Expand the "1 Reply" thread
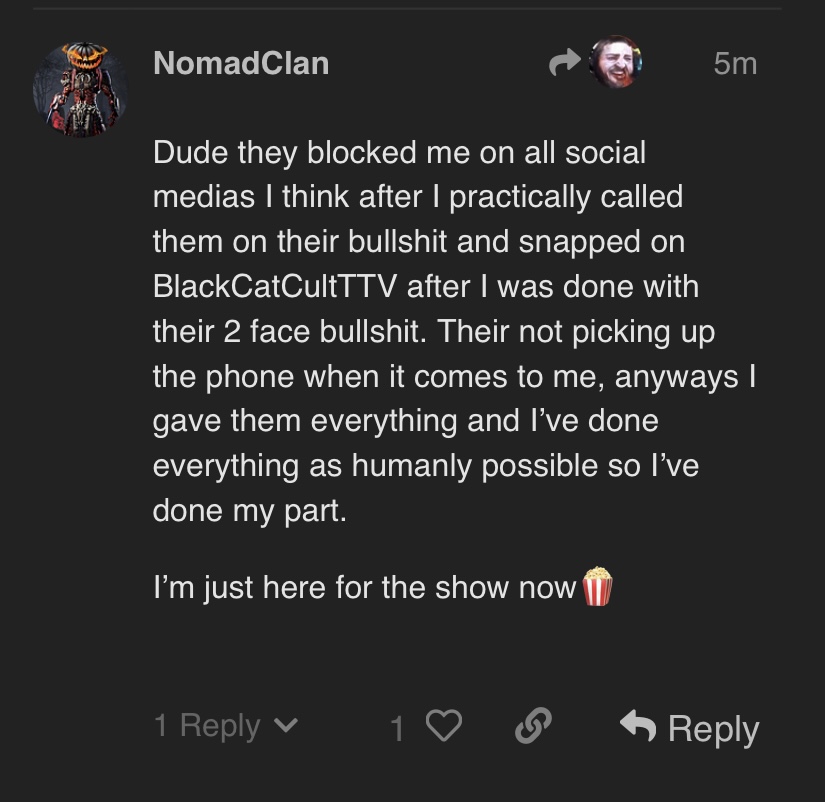Image resolution: width=825 pixels, height=802 pixels. (207, 726)
